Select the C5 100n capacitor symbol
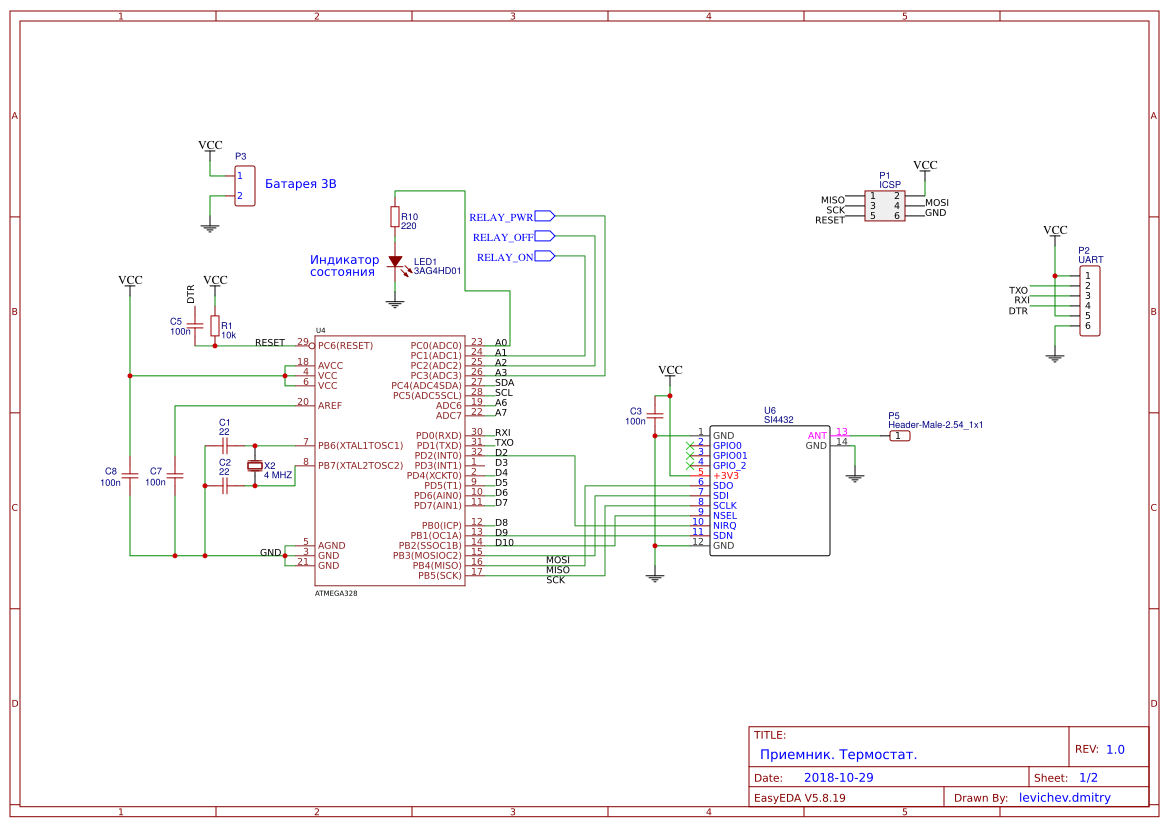Screen dimensions: 1169x827 pyautogui.click(x=195, y=325)
